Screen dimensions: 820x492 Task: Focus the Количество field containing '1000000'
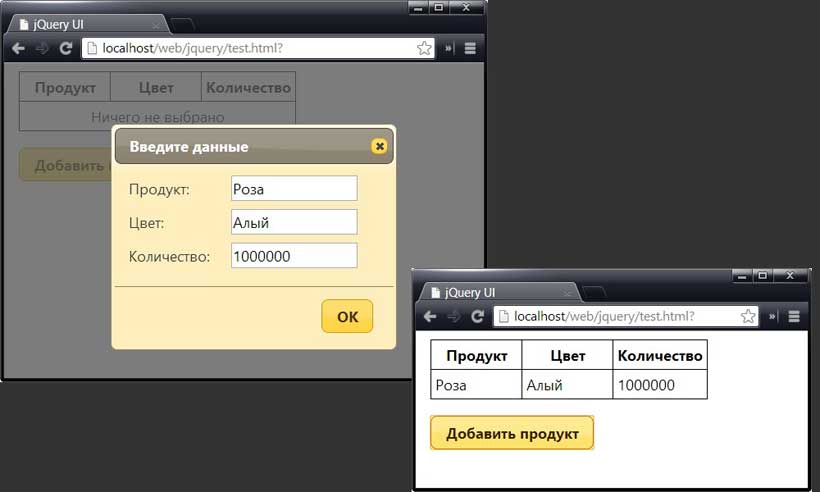(294, 256)
